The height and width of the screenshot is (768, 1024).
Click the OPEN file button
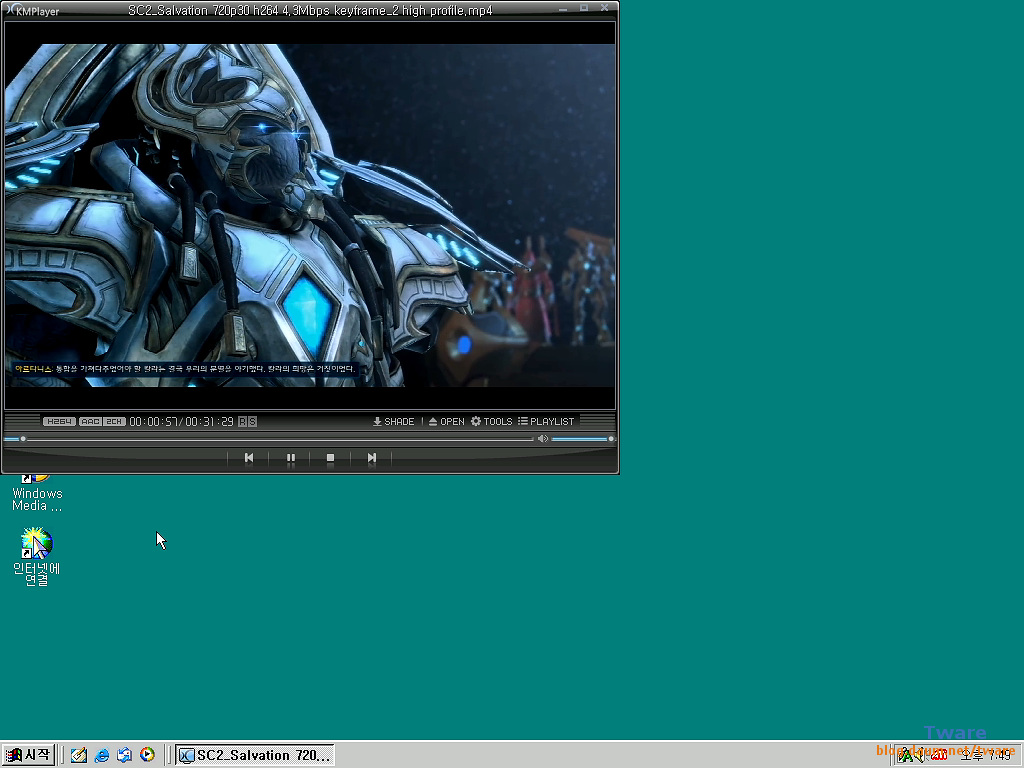447,421
